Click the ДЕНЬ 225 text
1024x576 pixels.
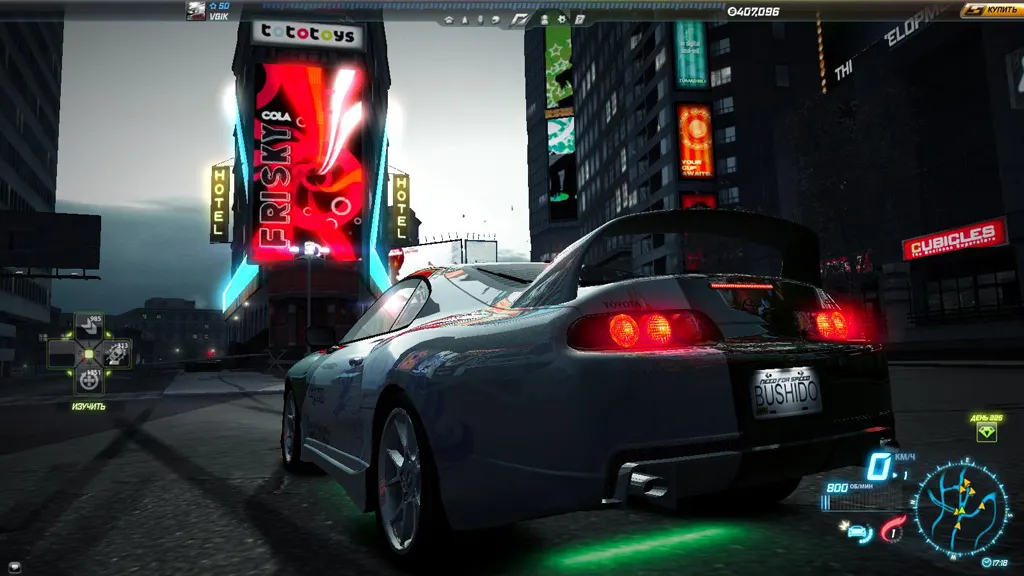986,418
